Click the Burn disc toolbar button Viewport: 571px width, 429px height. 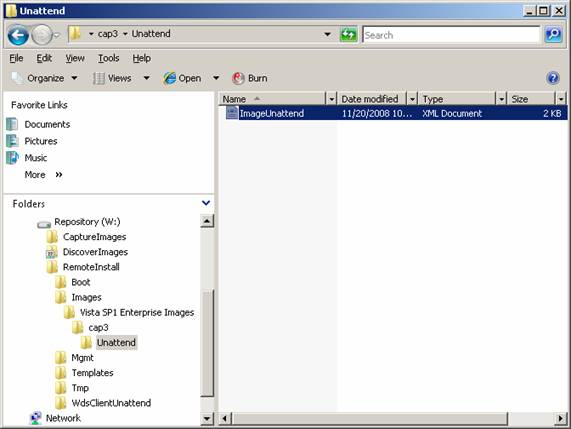point(250,78)
